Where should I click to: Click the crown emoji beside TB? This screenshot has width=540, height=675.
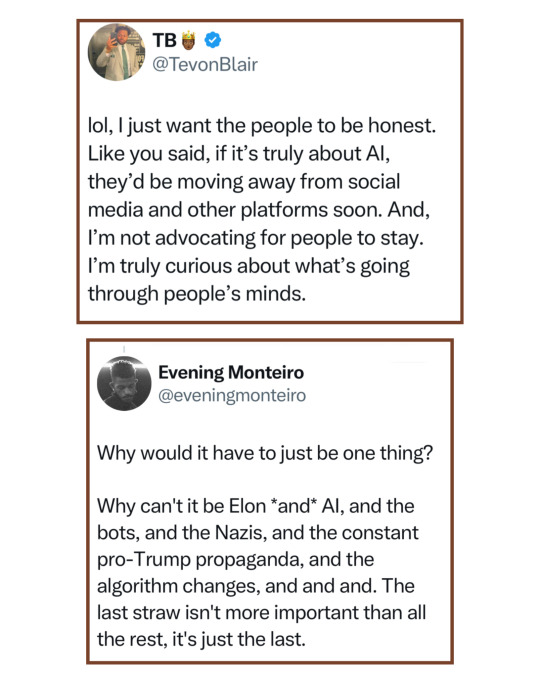pyautogui.click(x=189, y=40)
